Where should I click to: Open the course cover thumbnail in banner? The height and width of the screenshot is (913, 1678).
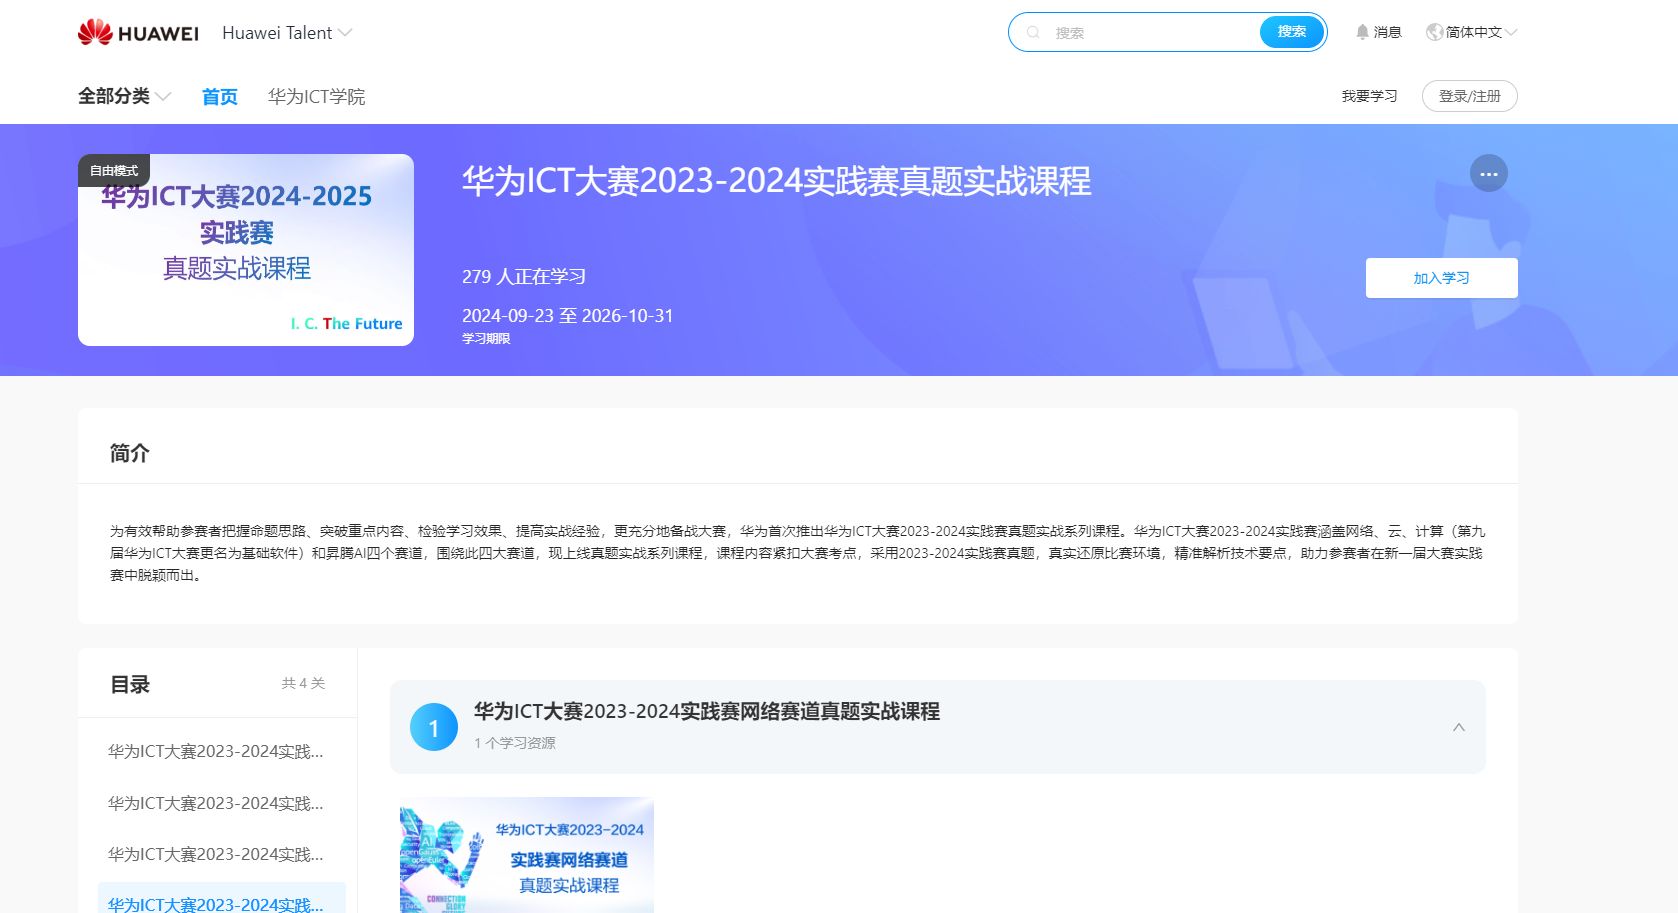tap(246, 250)
